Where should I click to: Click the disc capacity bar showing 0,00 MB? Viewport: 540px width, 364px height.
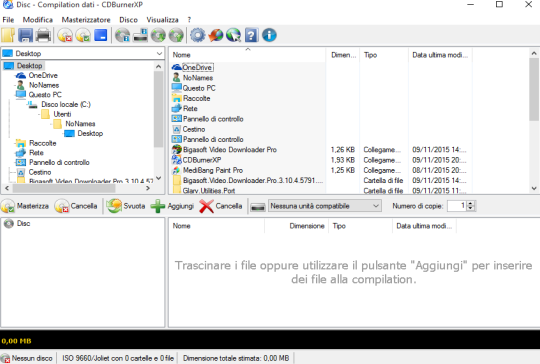coord(270,341)
